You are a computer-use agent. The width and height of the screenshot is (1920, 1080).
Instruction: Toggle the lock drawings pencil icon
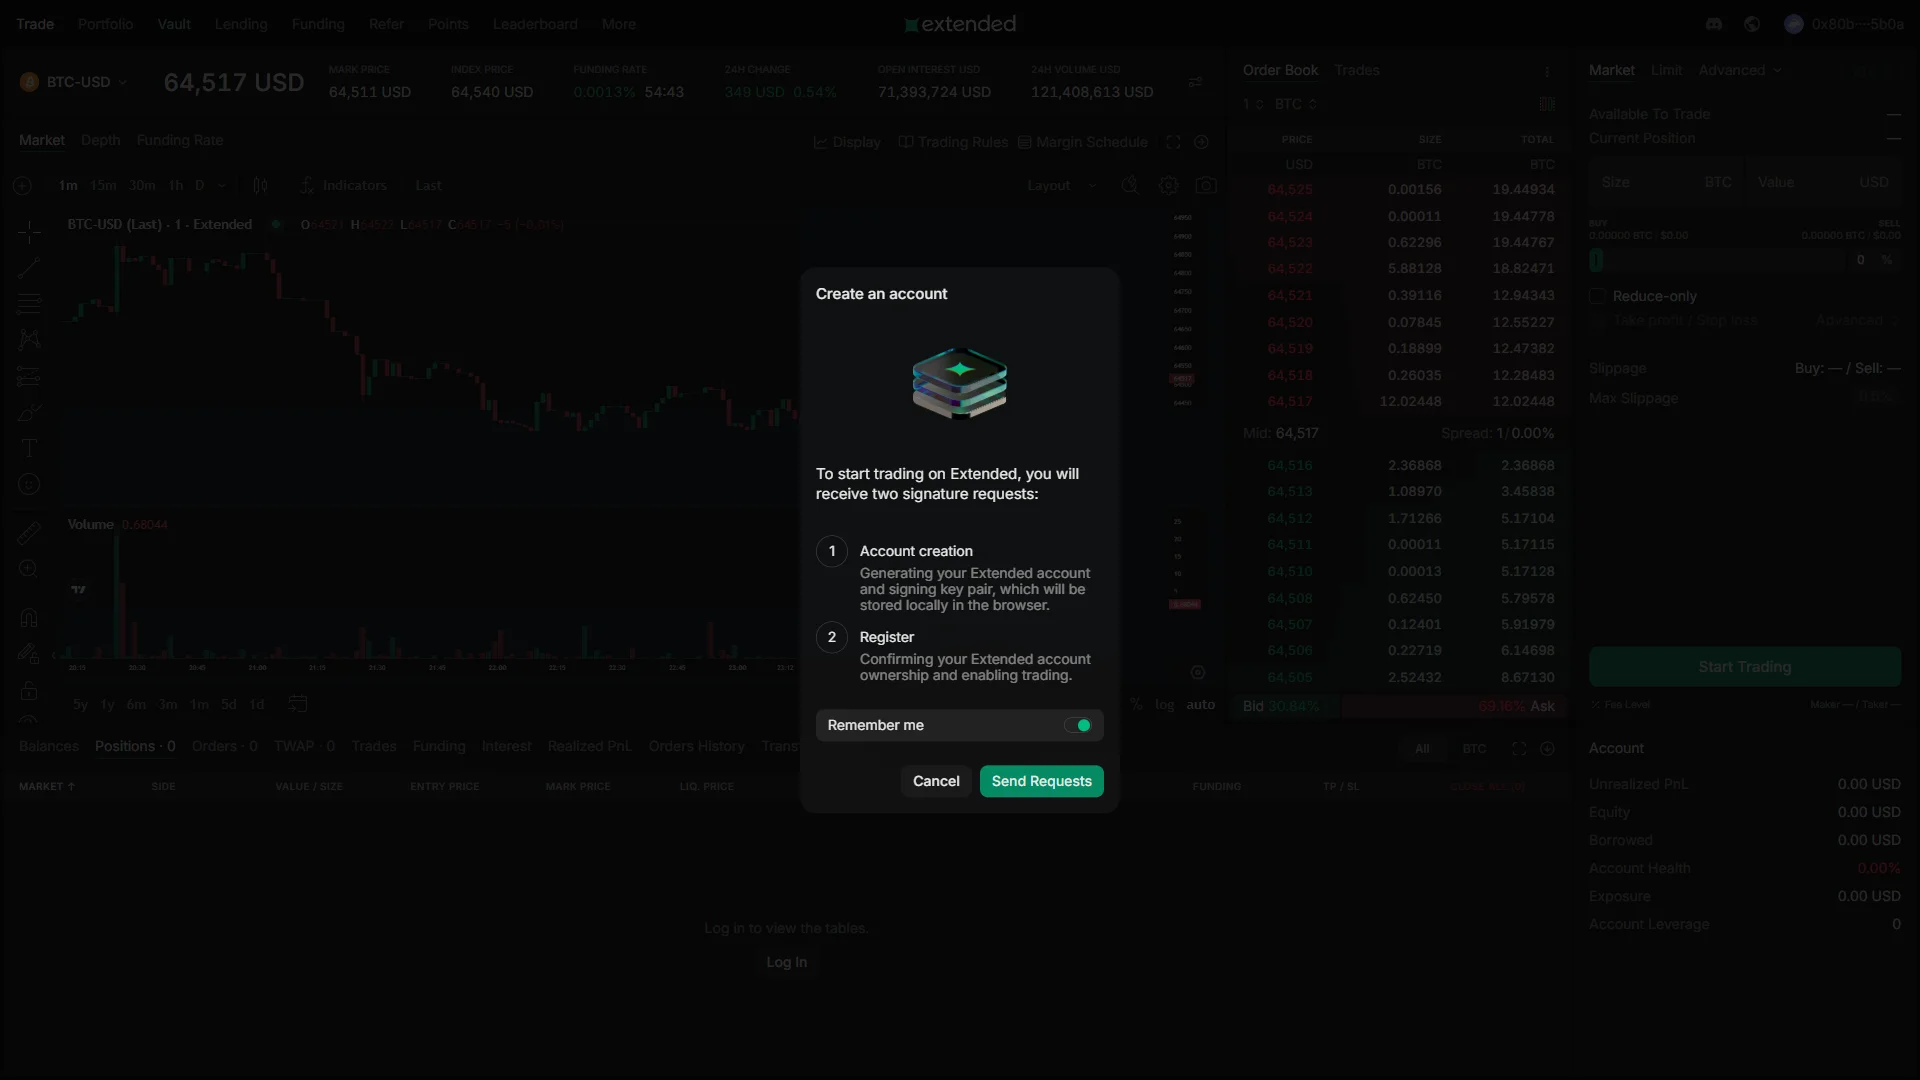click(x=29, y=654)
